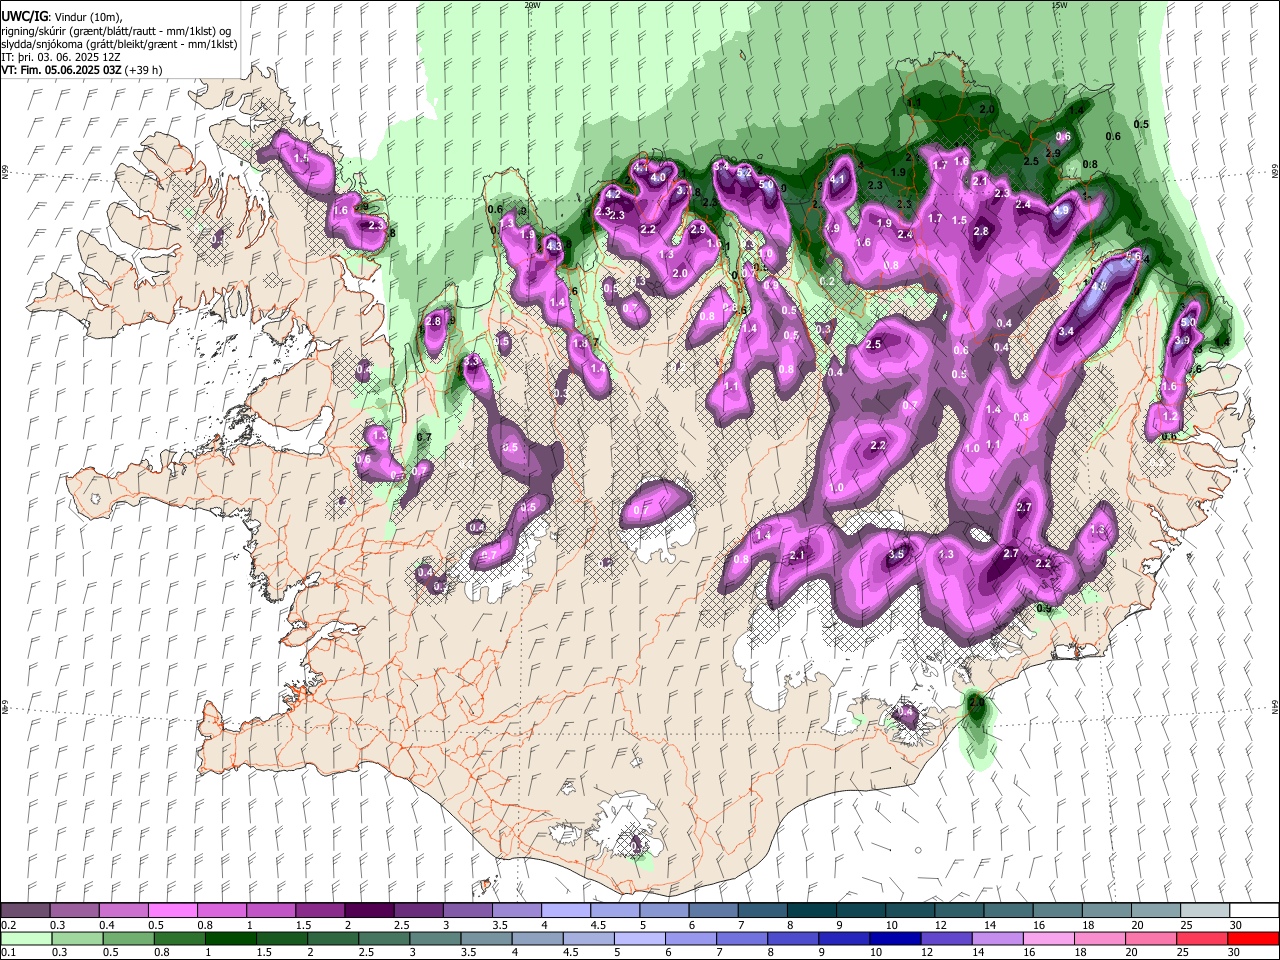Click the dark mauve 0.2 snow scale swatch

pos(25,911)
